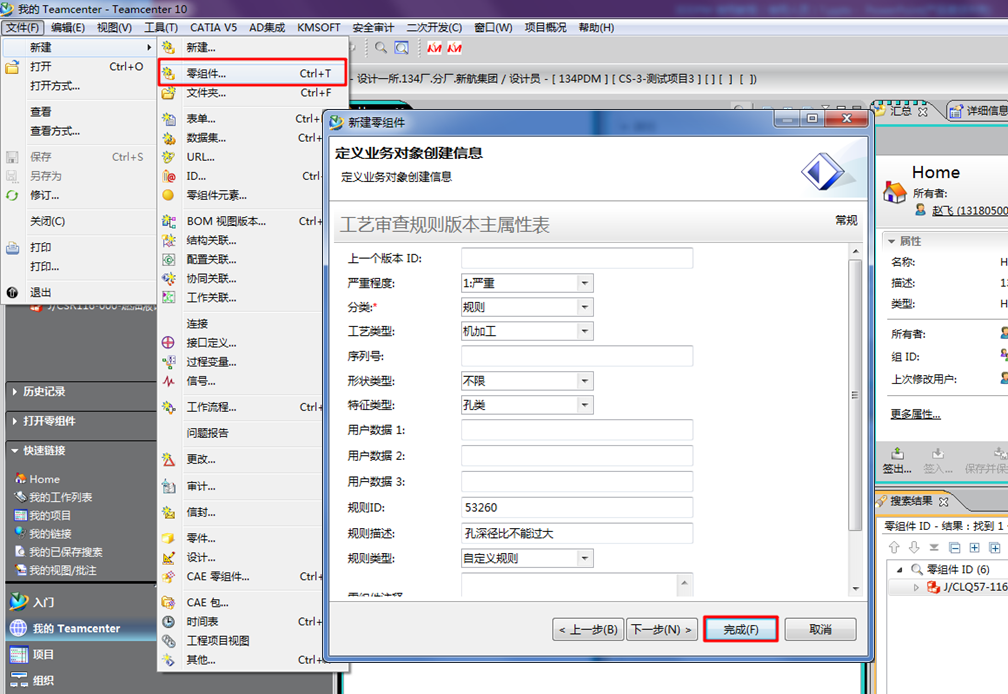Click the 完成(F) button in the dialog
This screenshot has height=694, width=1008.
pos(740,628)
